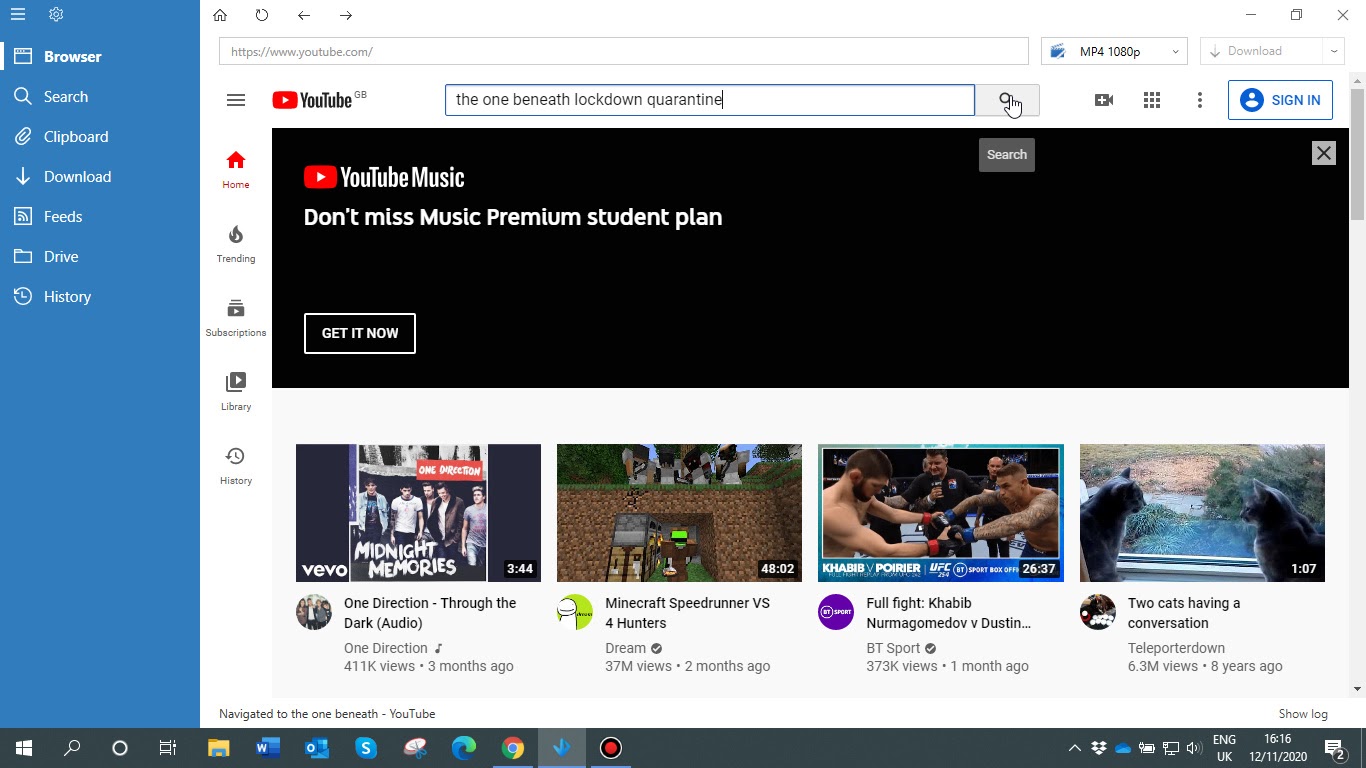The image size is (1366, 768).
Task: Click the YouTube logo
Action: pyautogui.click(x=313, y=100)
